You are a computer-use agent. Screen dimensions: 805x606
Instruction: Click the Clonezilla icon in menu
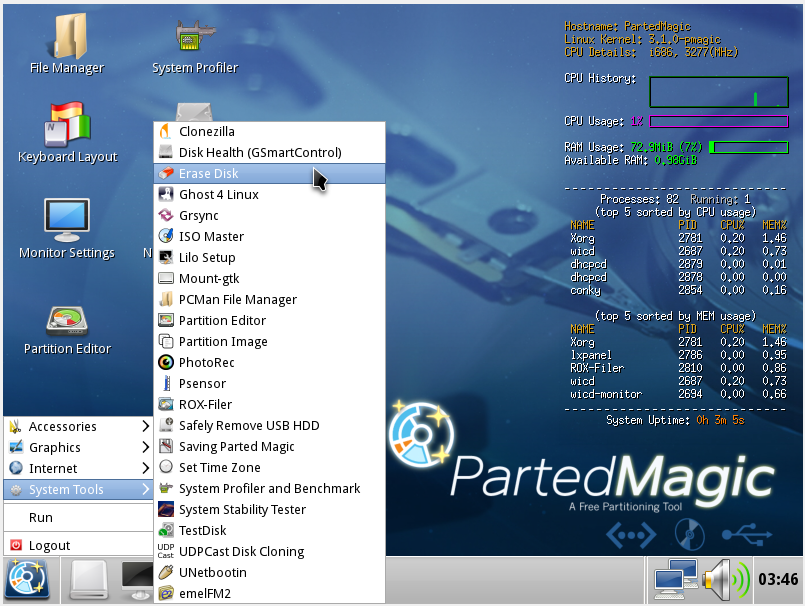pyautogui.click(x=165, y=131)
